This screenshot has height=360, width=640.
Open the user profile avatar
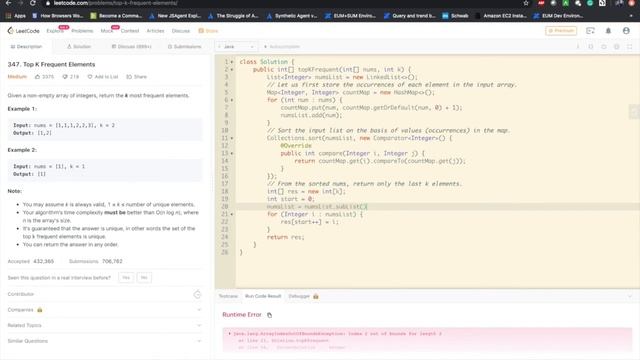[626, 31]
